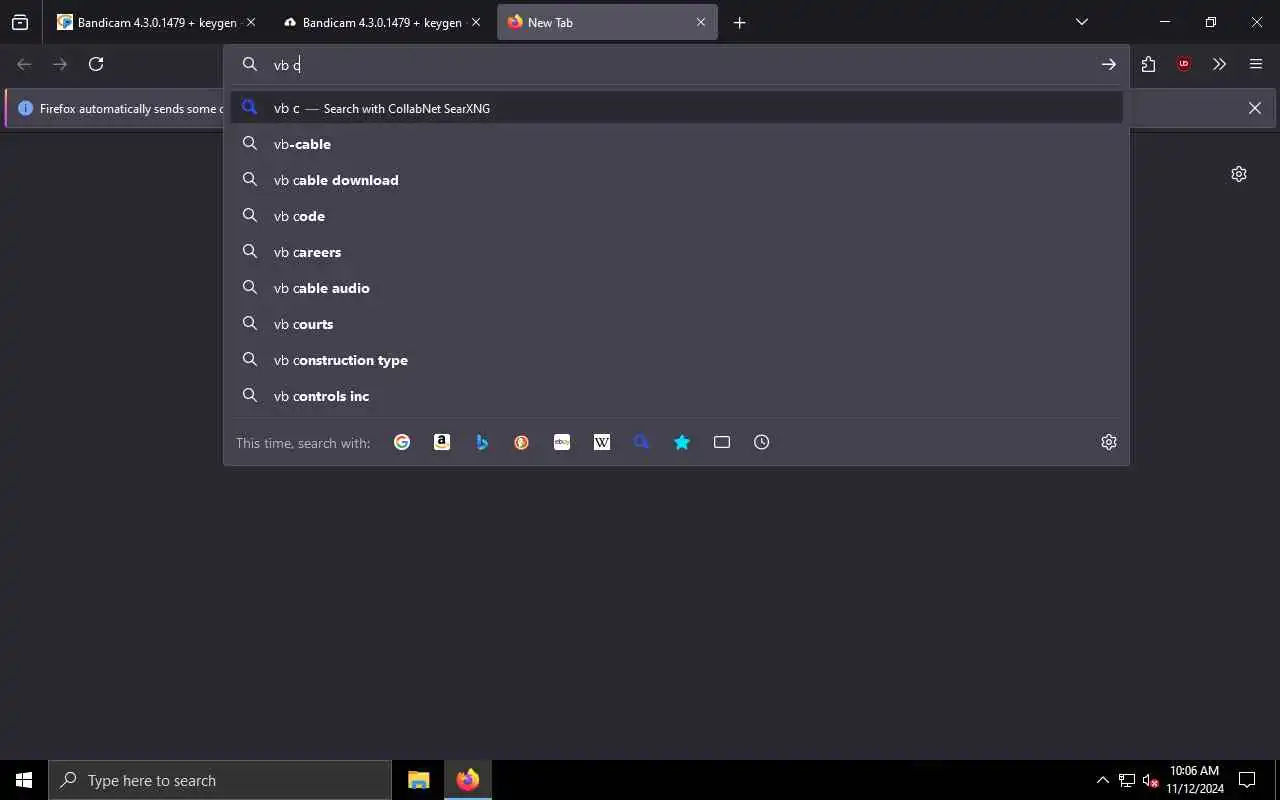Search with DuckDuckGo one-off engine icon

coord(522,442)
